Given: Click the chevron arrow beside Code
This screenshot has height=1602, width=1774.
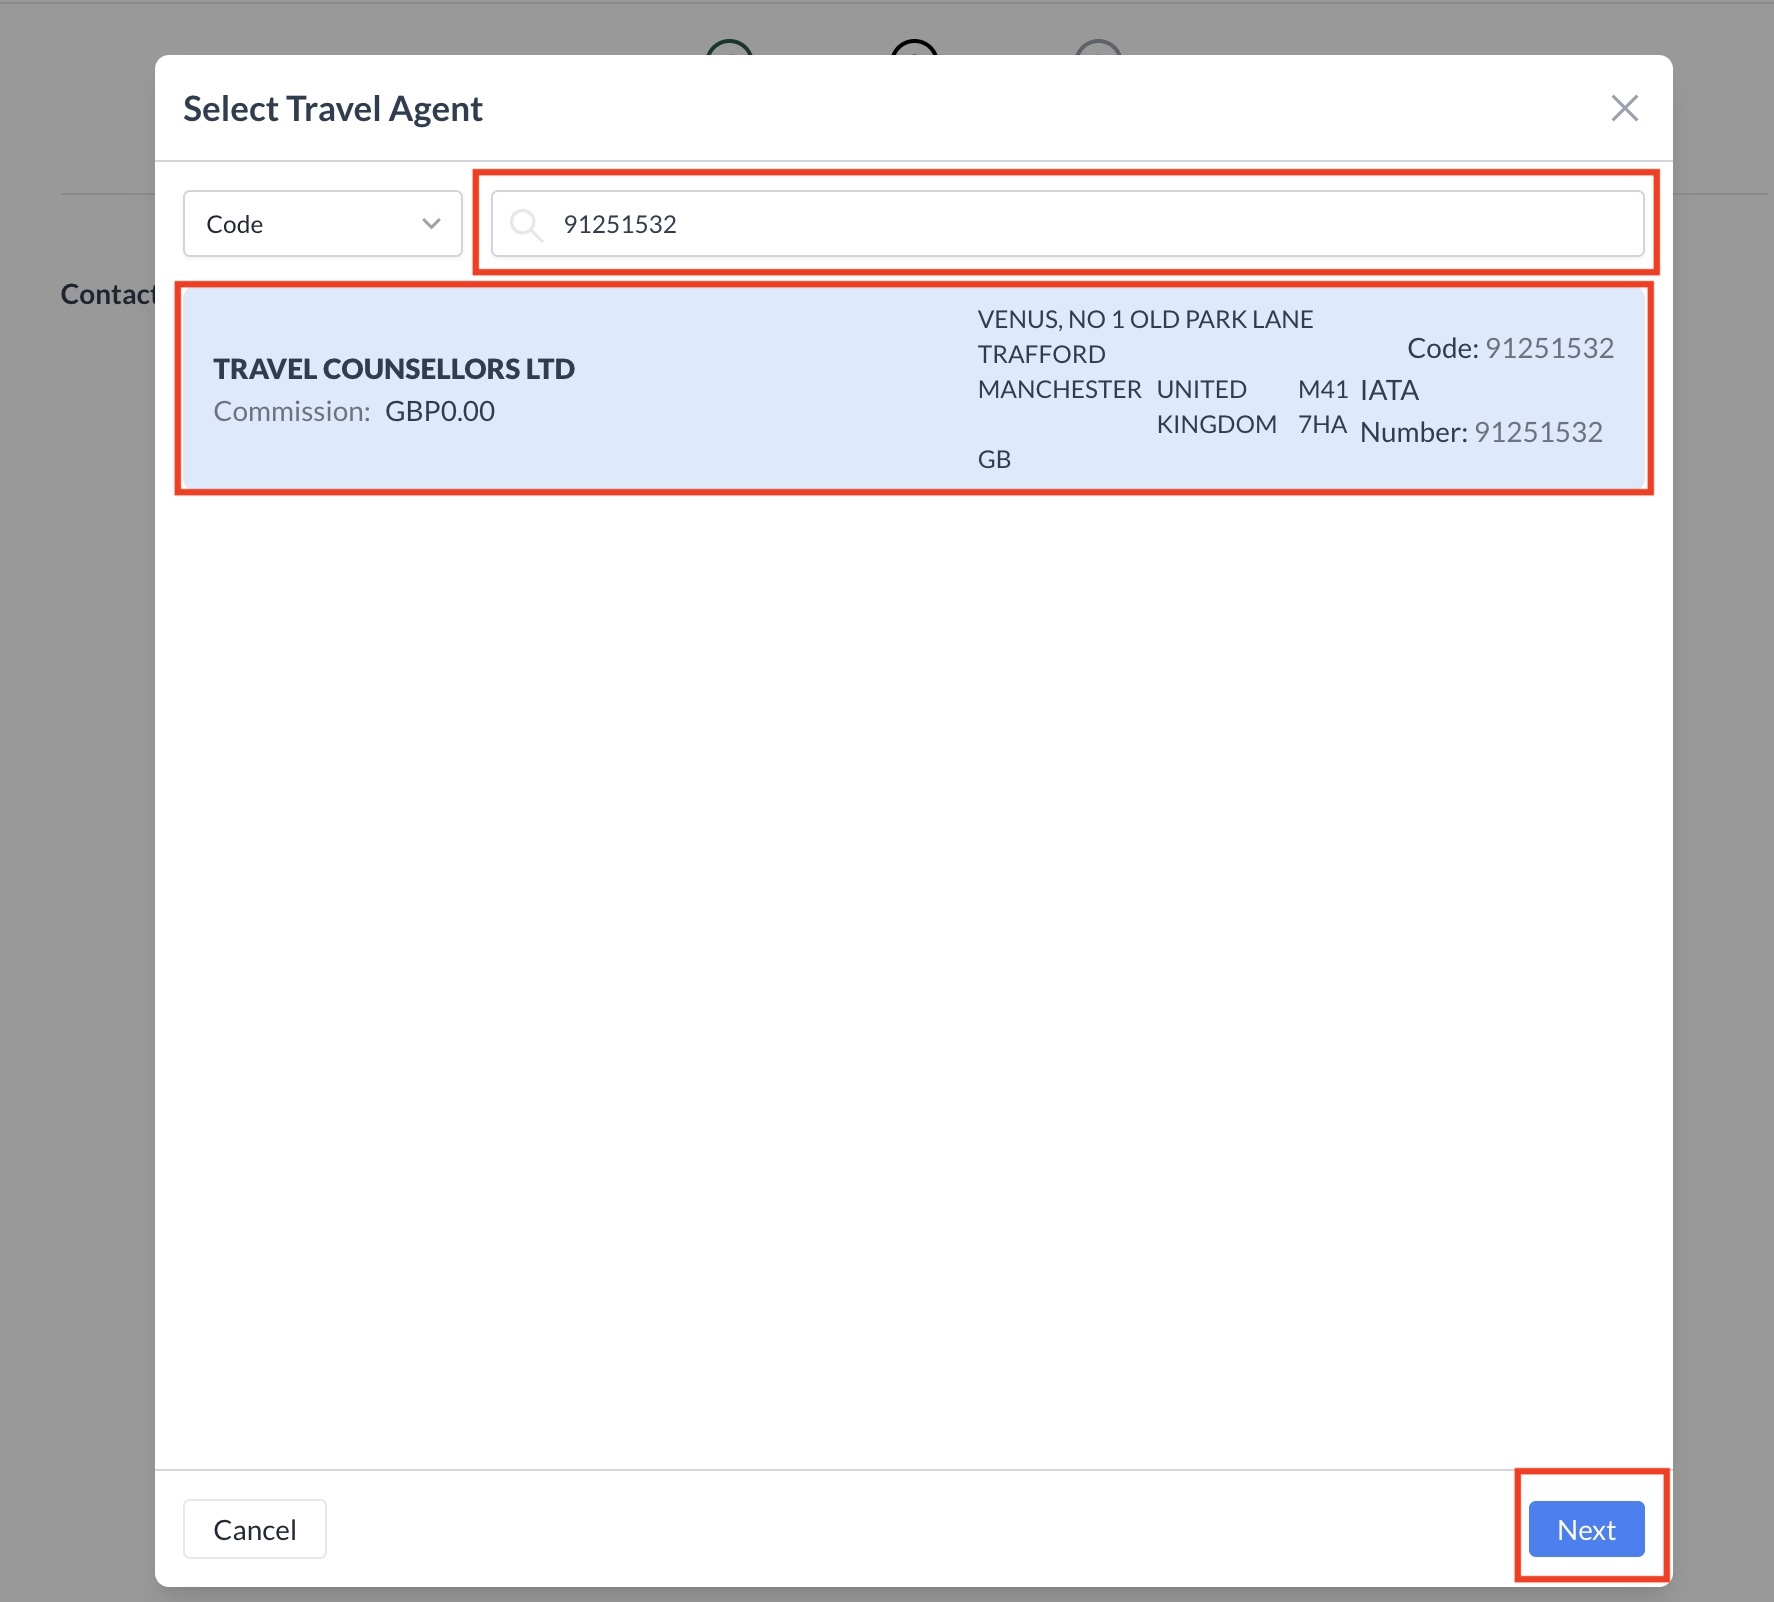Looking at the screenshot, I should pos(431,224).
